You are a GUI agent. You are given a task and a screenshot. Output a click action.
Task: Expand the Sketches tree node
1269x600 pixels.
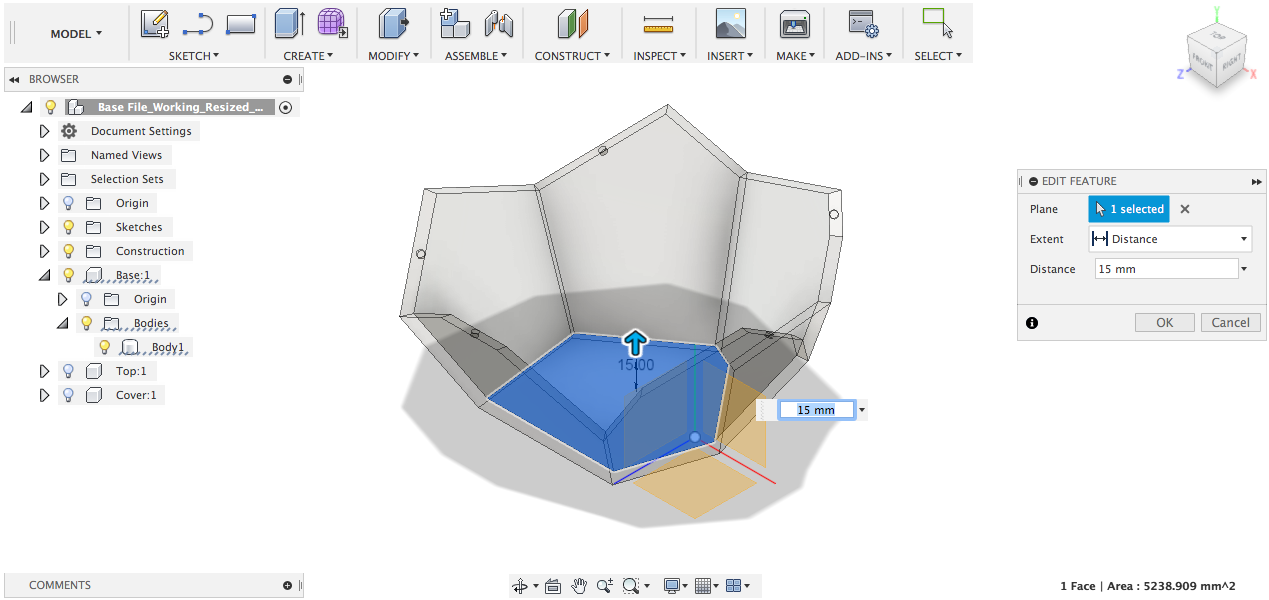coord(44,227)
